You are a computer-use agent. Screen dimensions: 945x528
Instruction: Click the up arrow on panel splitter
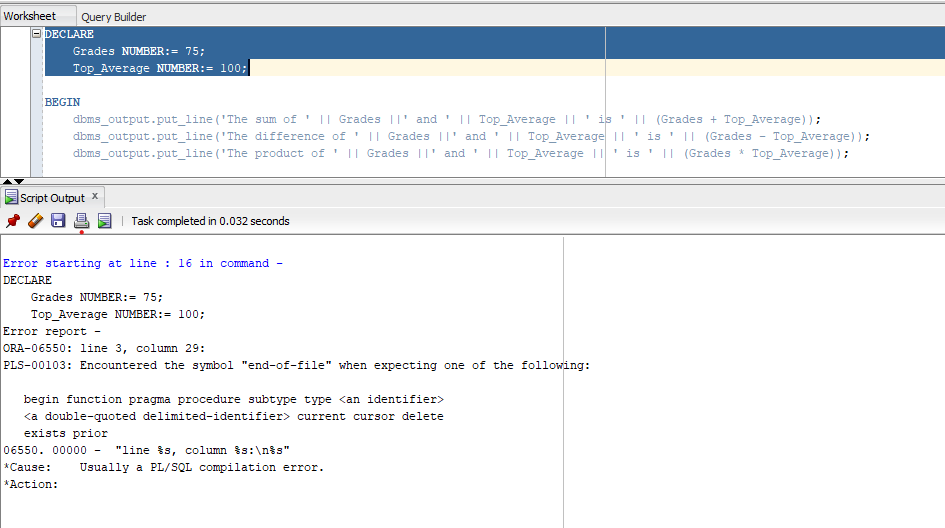click(x=7, y=181)
